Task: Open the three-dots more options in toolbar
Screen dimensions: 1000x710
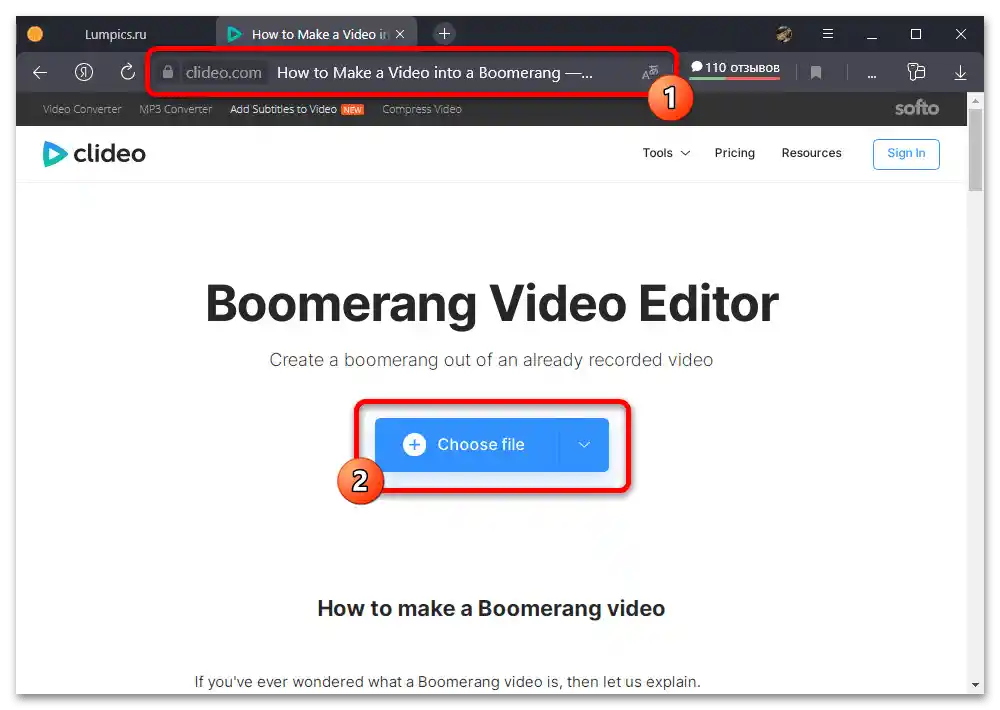Action: pos(872,75)
